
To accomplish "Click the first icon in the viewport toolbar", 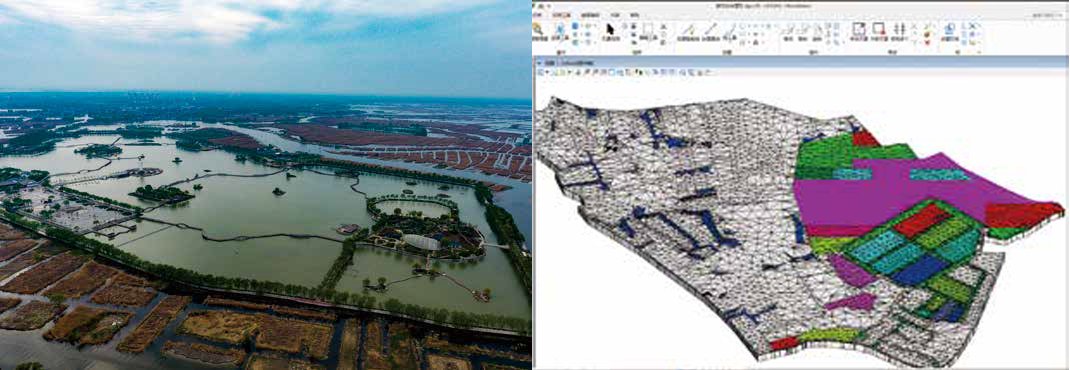I will (540, 72).
